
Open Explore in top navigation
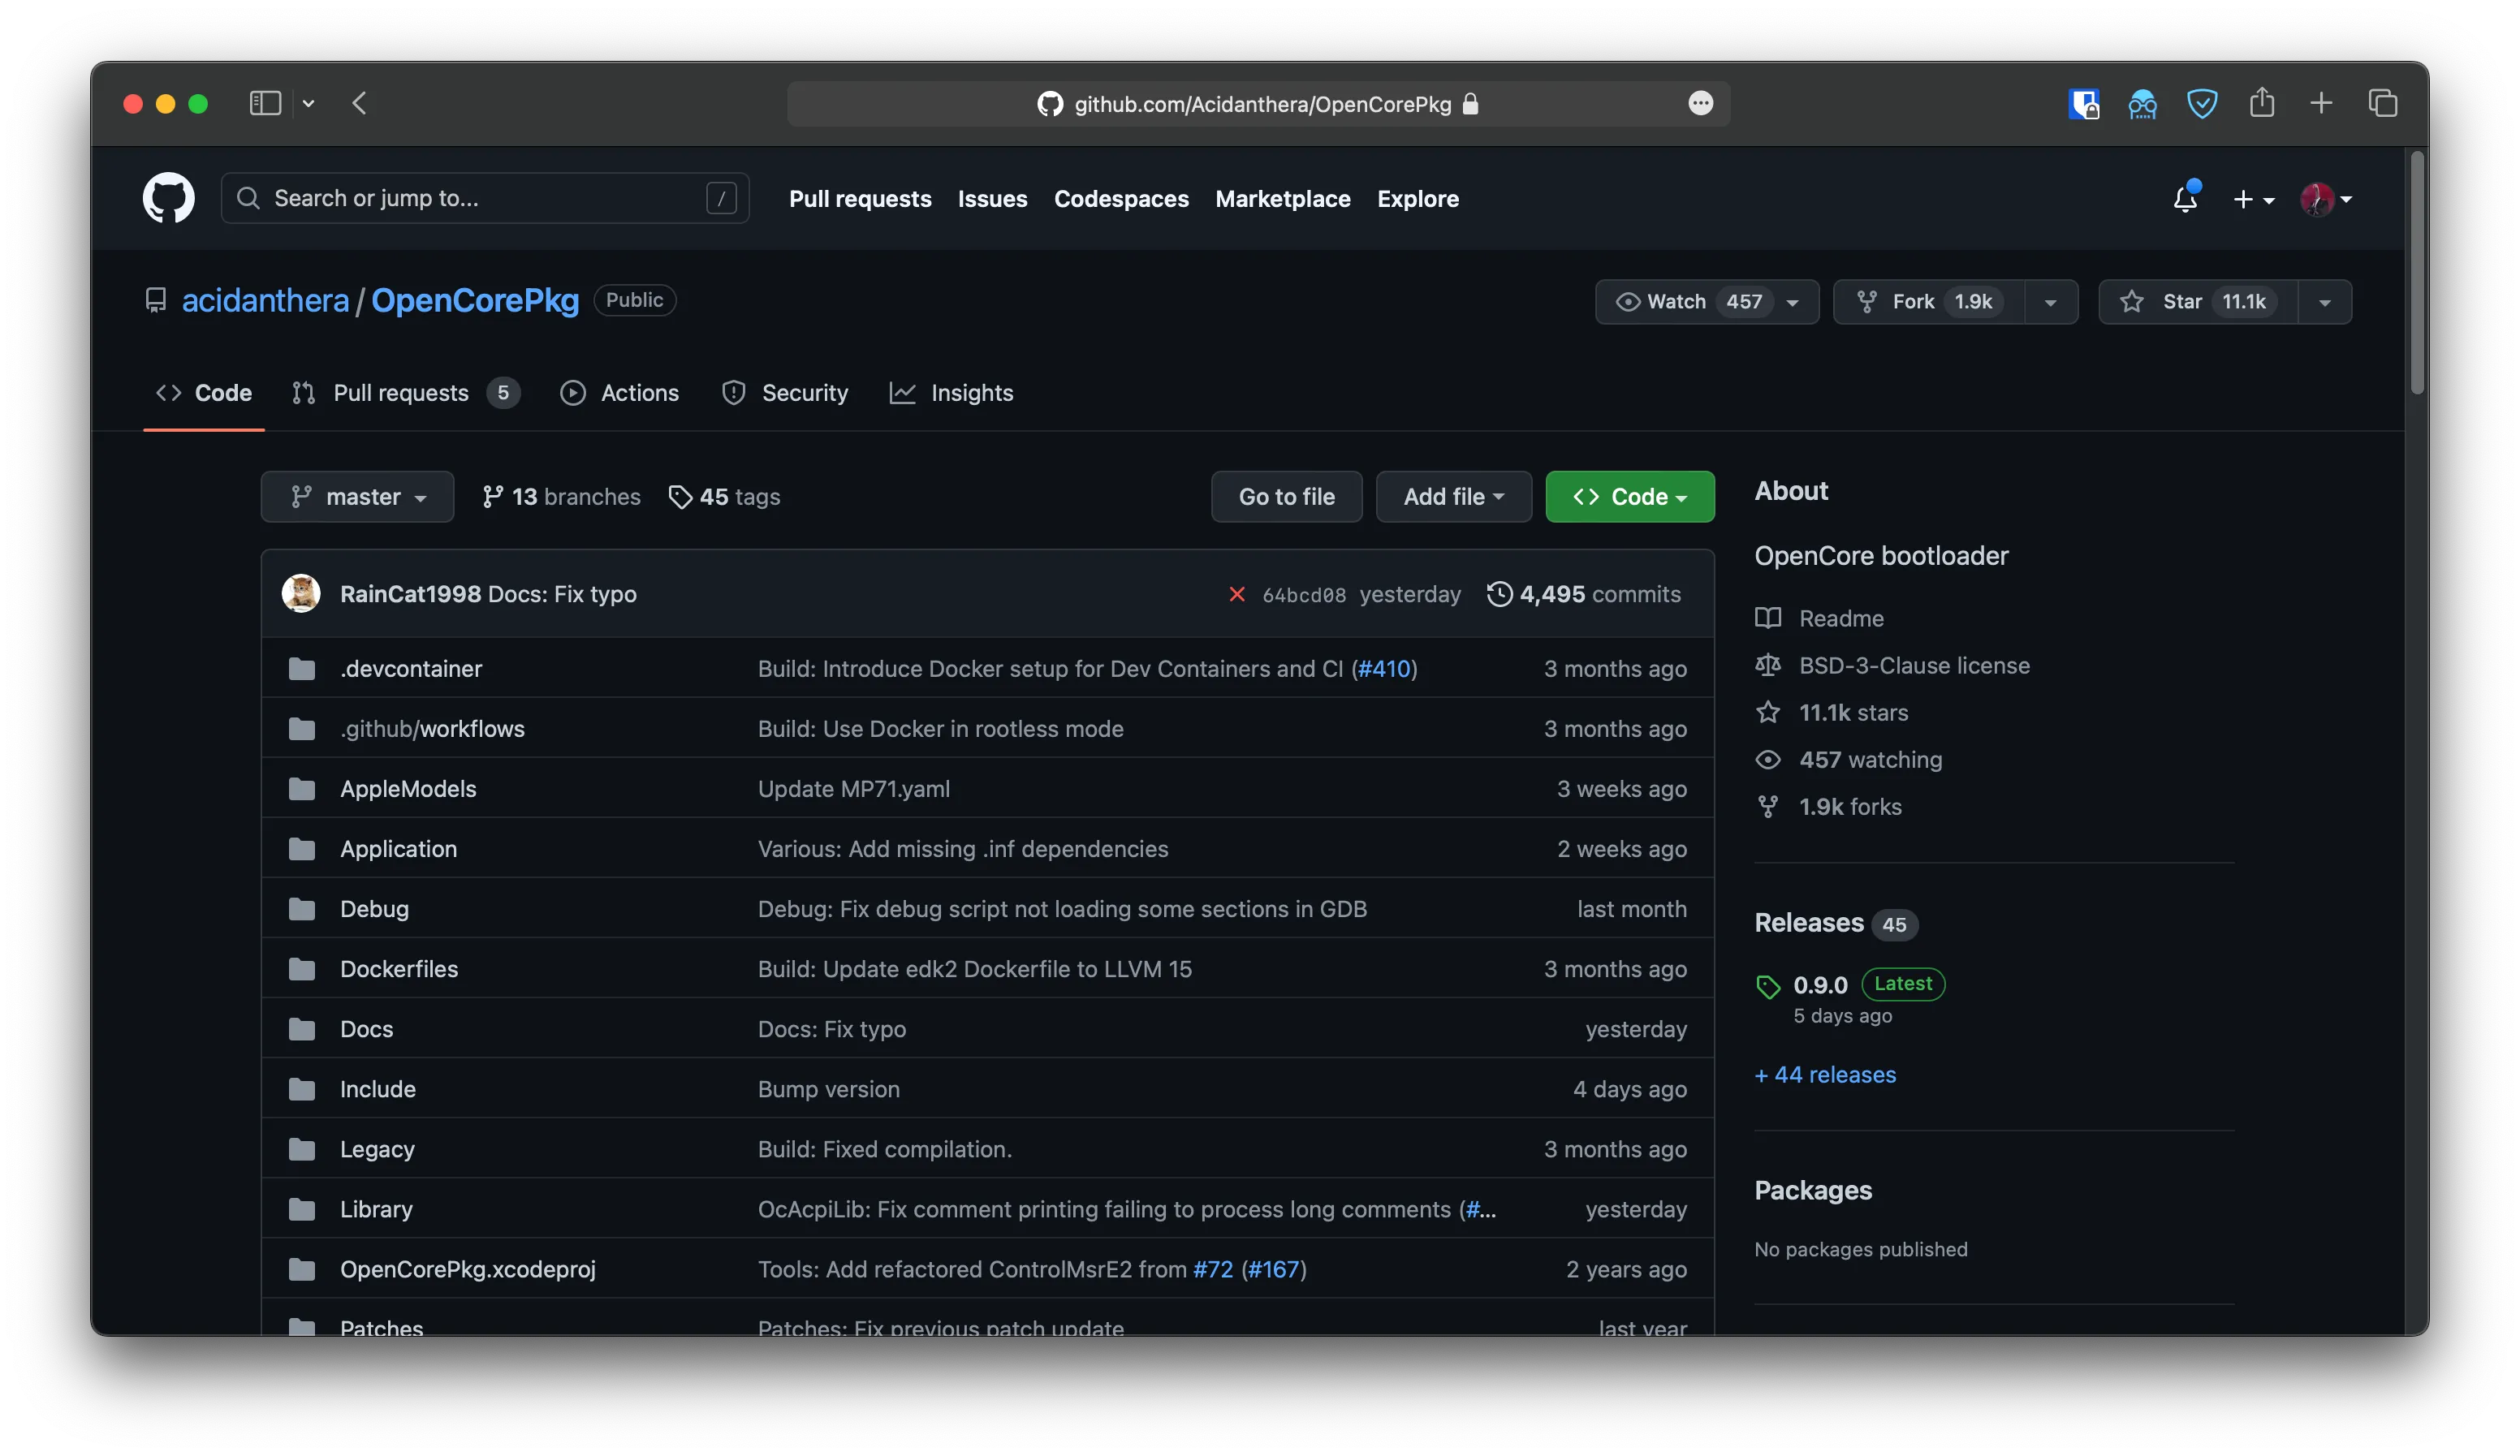point(1417,199)
